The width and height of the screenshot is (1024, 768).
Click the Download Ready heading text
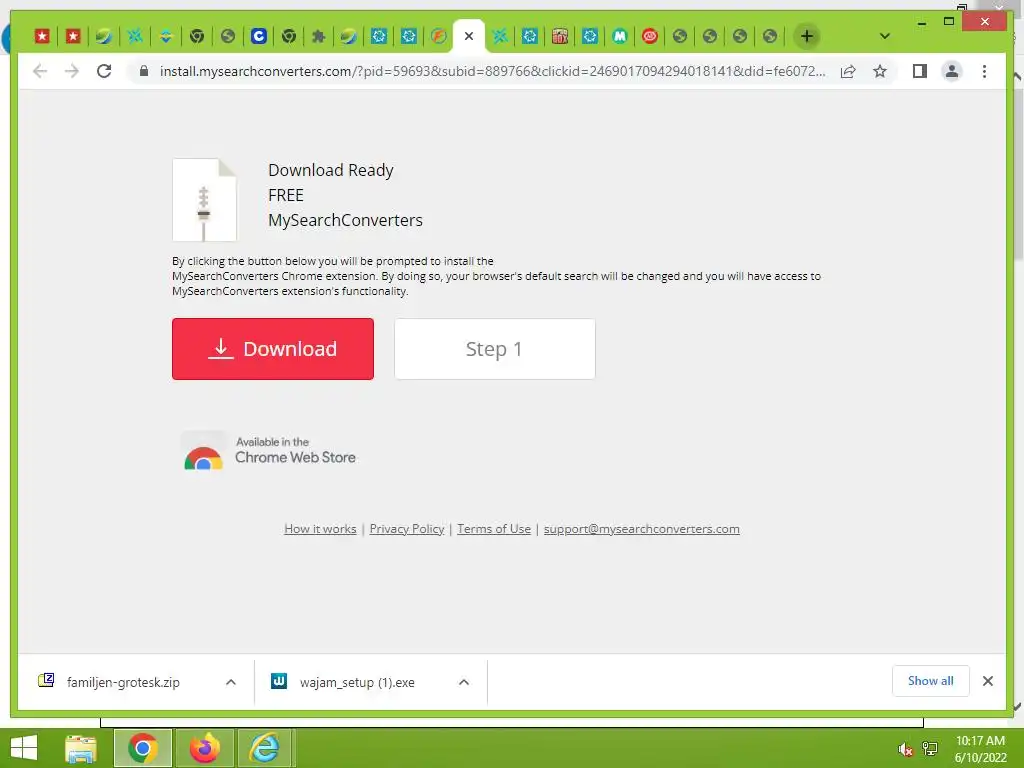(x=331, y=170)
